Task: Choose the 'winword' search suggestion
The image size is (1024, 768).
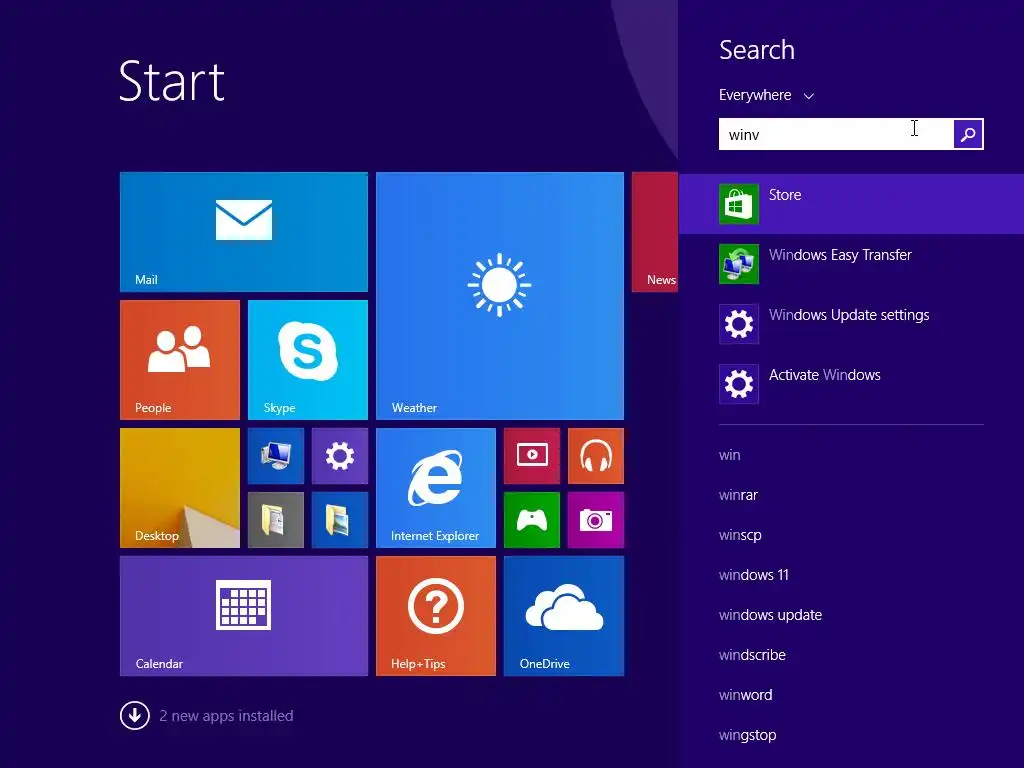Action: coord(745,695)
